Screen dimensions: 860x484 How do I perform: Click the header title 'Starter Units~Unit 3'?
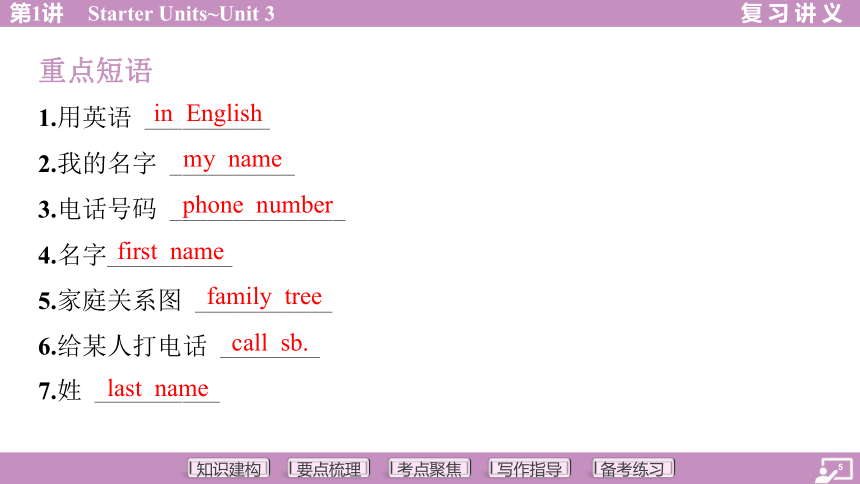181,14
